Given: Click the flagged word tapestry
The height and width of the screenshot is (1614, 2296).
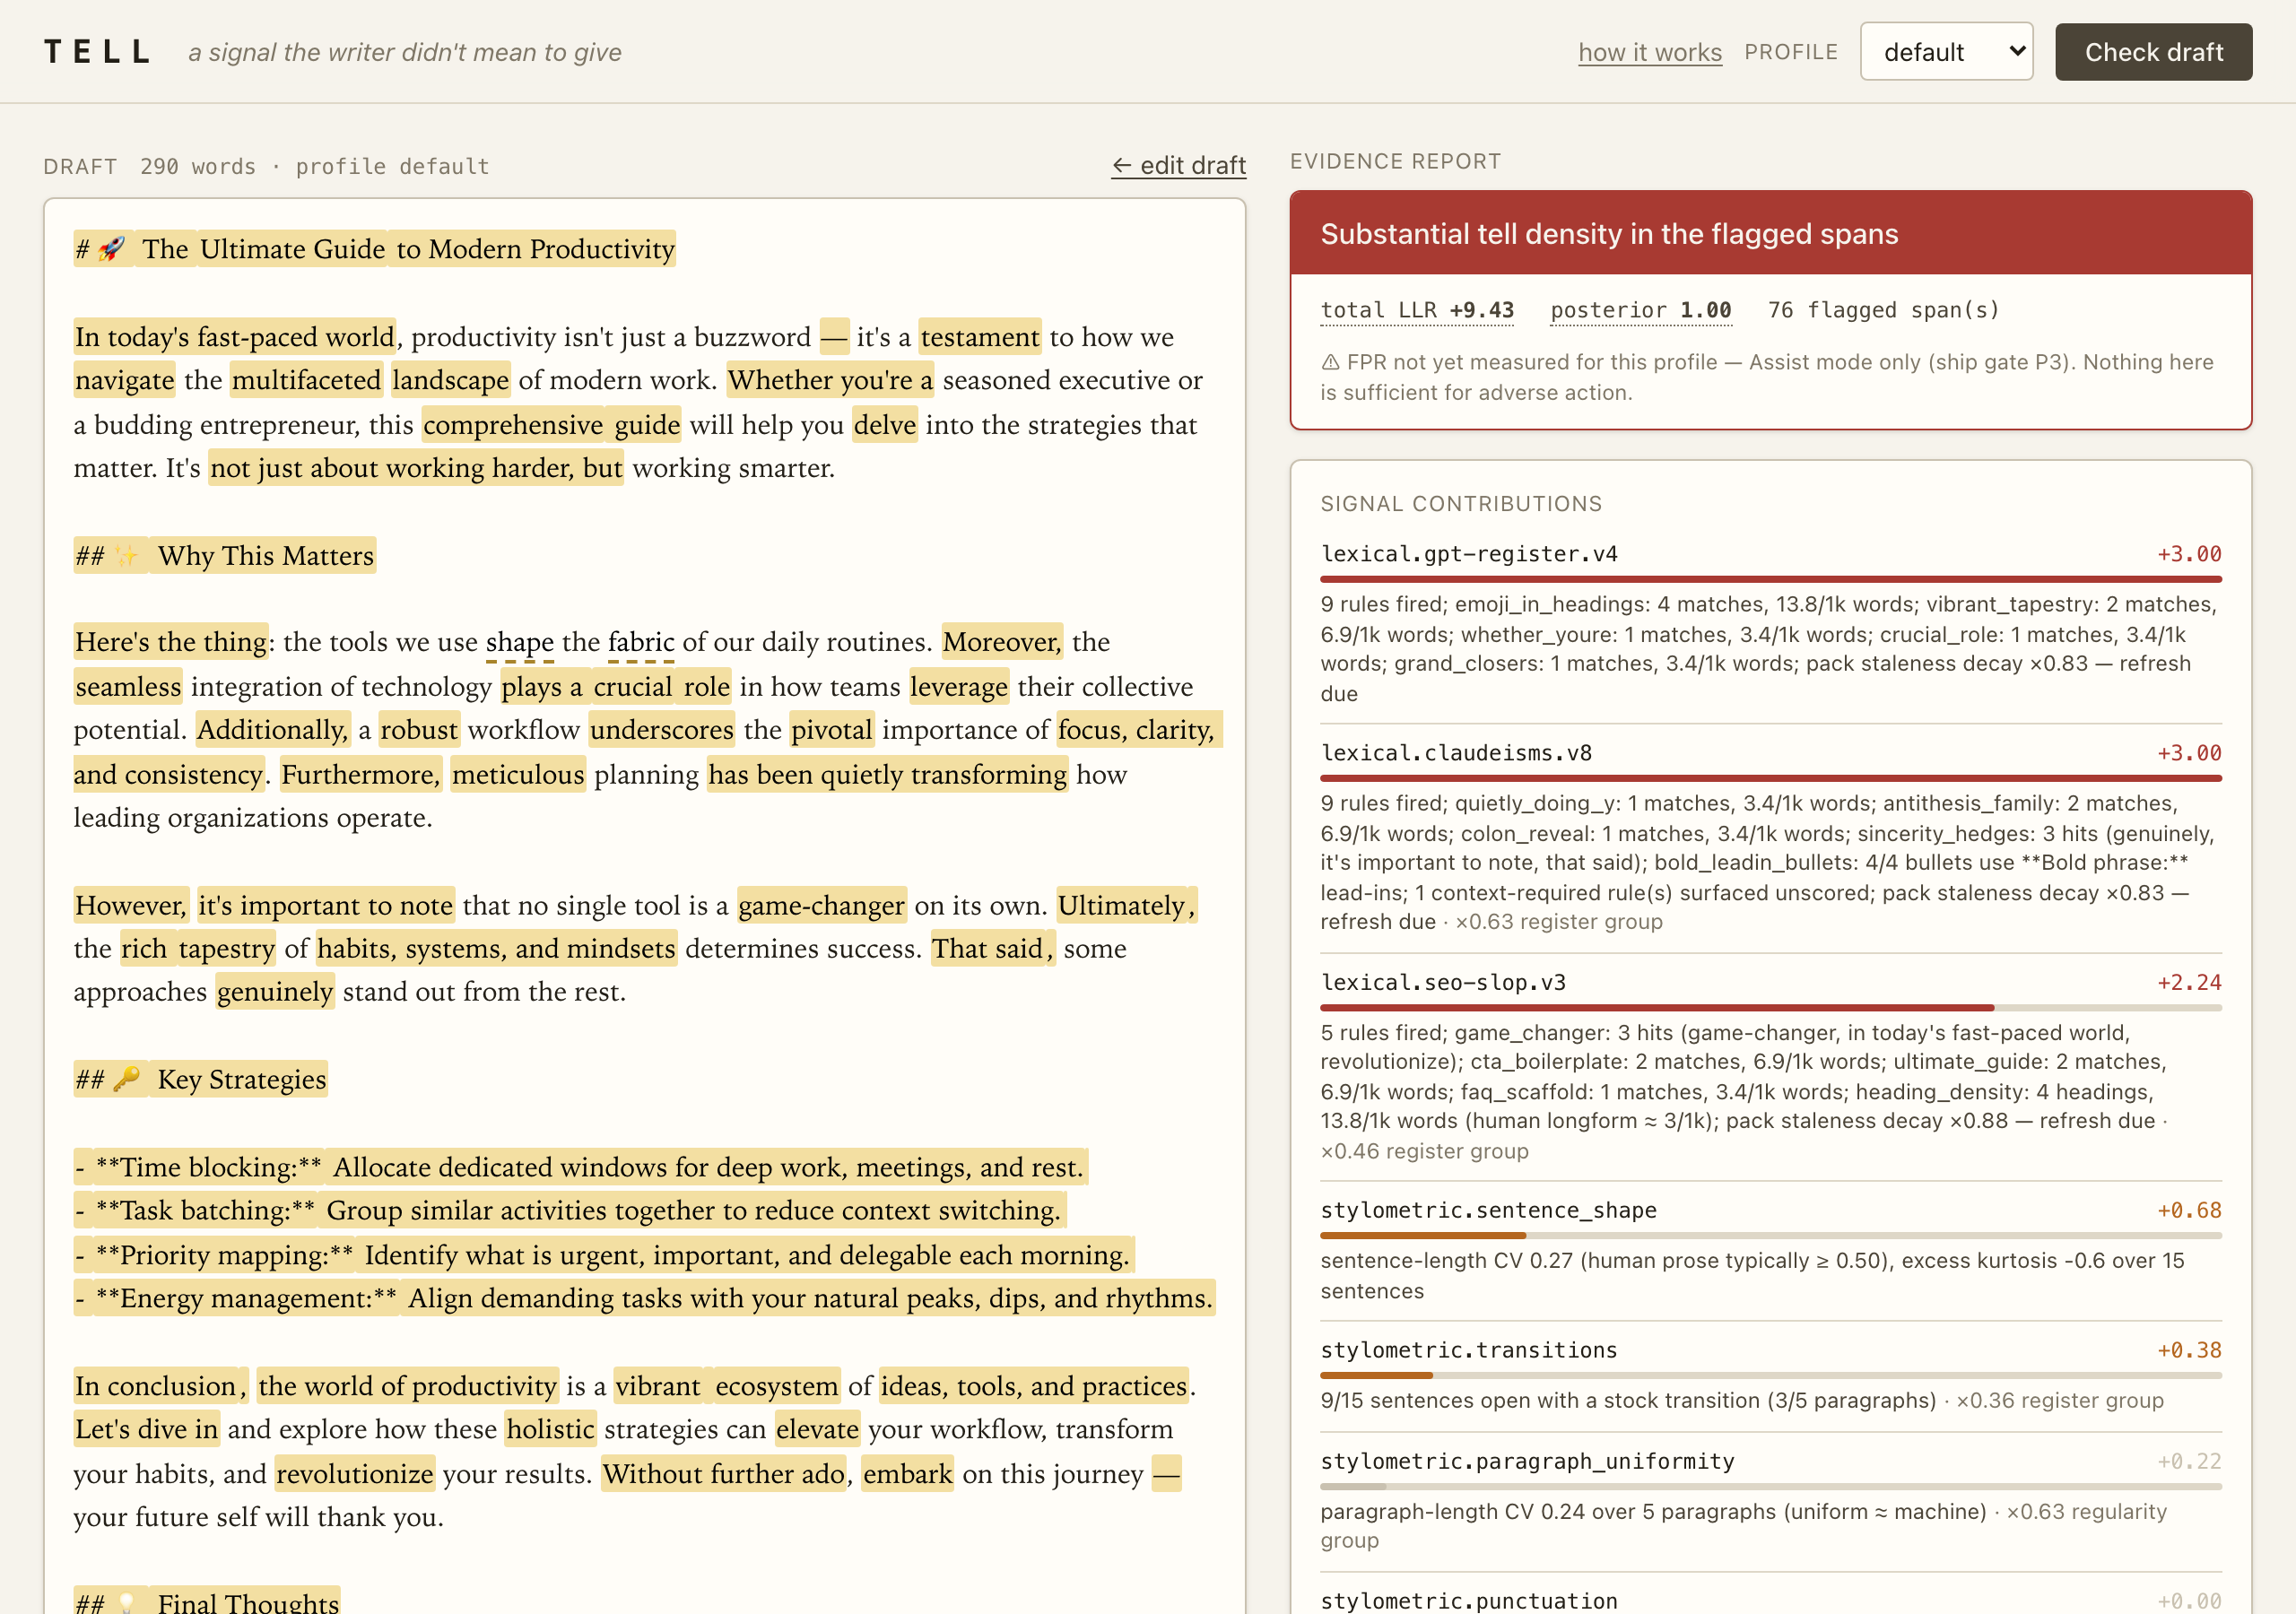Looking at the screenshot, I should [x=227, y=948].
